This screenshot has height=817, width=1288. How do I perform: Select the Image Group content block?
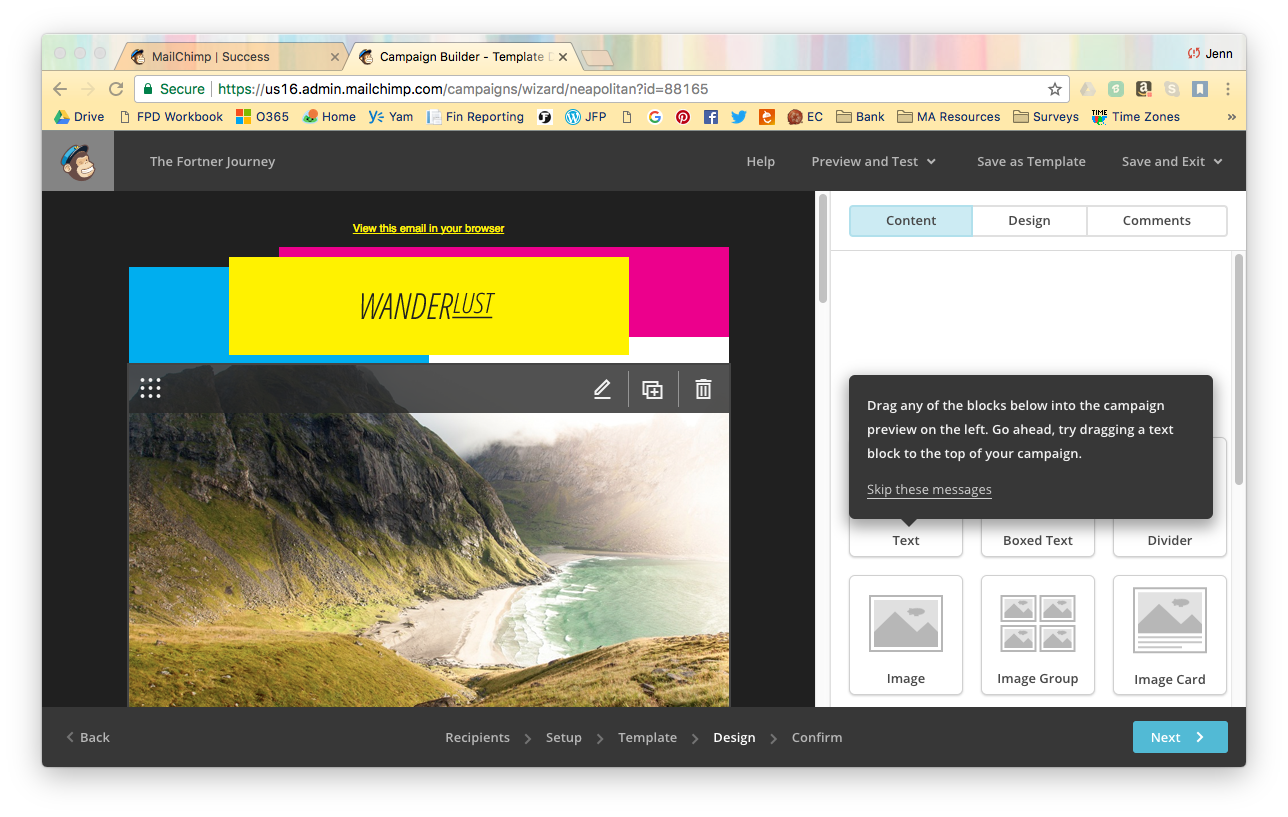tap(1037, 635)
